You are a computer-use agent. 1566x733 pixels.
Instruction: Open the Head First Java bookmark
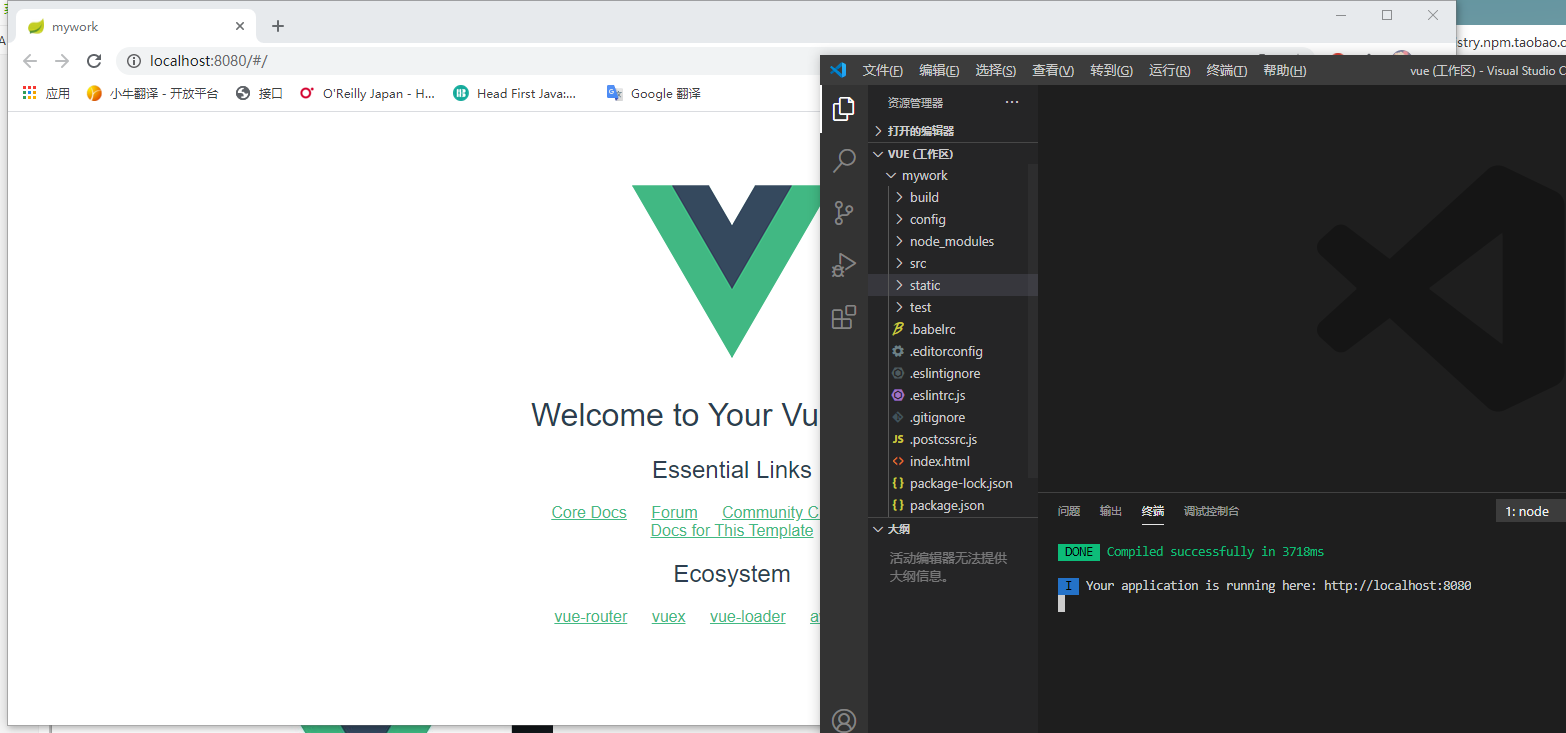515,93
